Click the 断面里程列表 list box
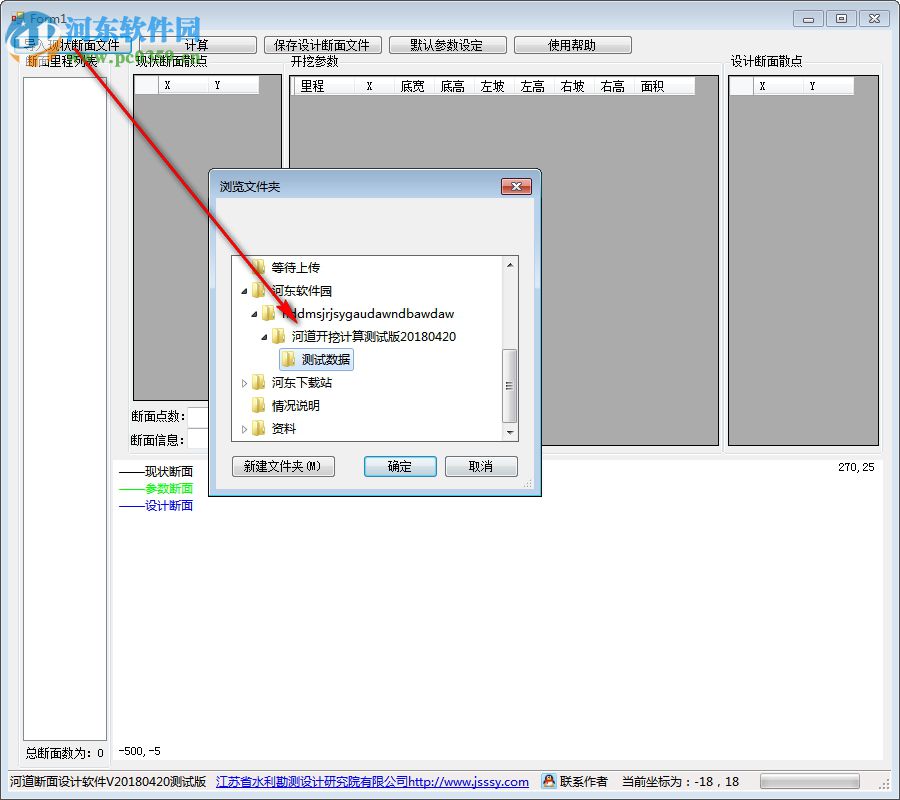 65,409
